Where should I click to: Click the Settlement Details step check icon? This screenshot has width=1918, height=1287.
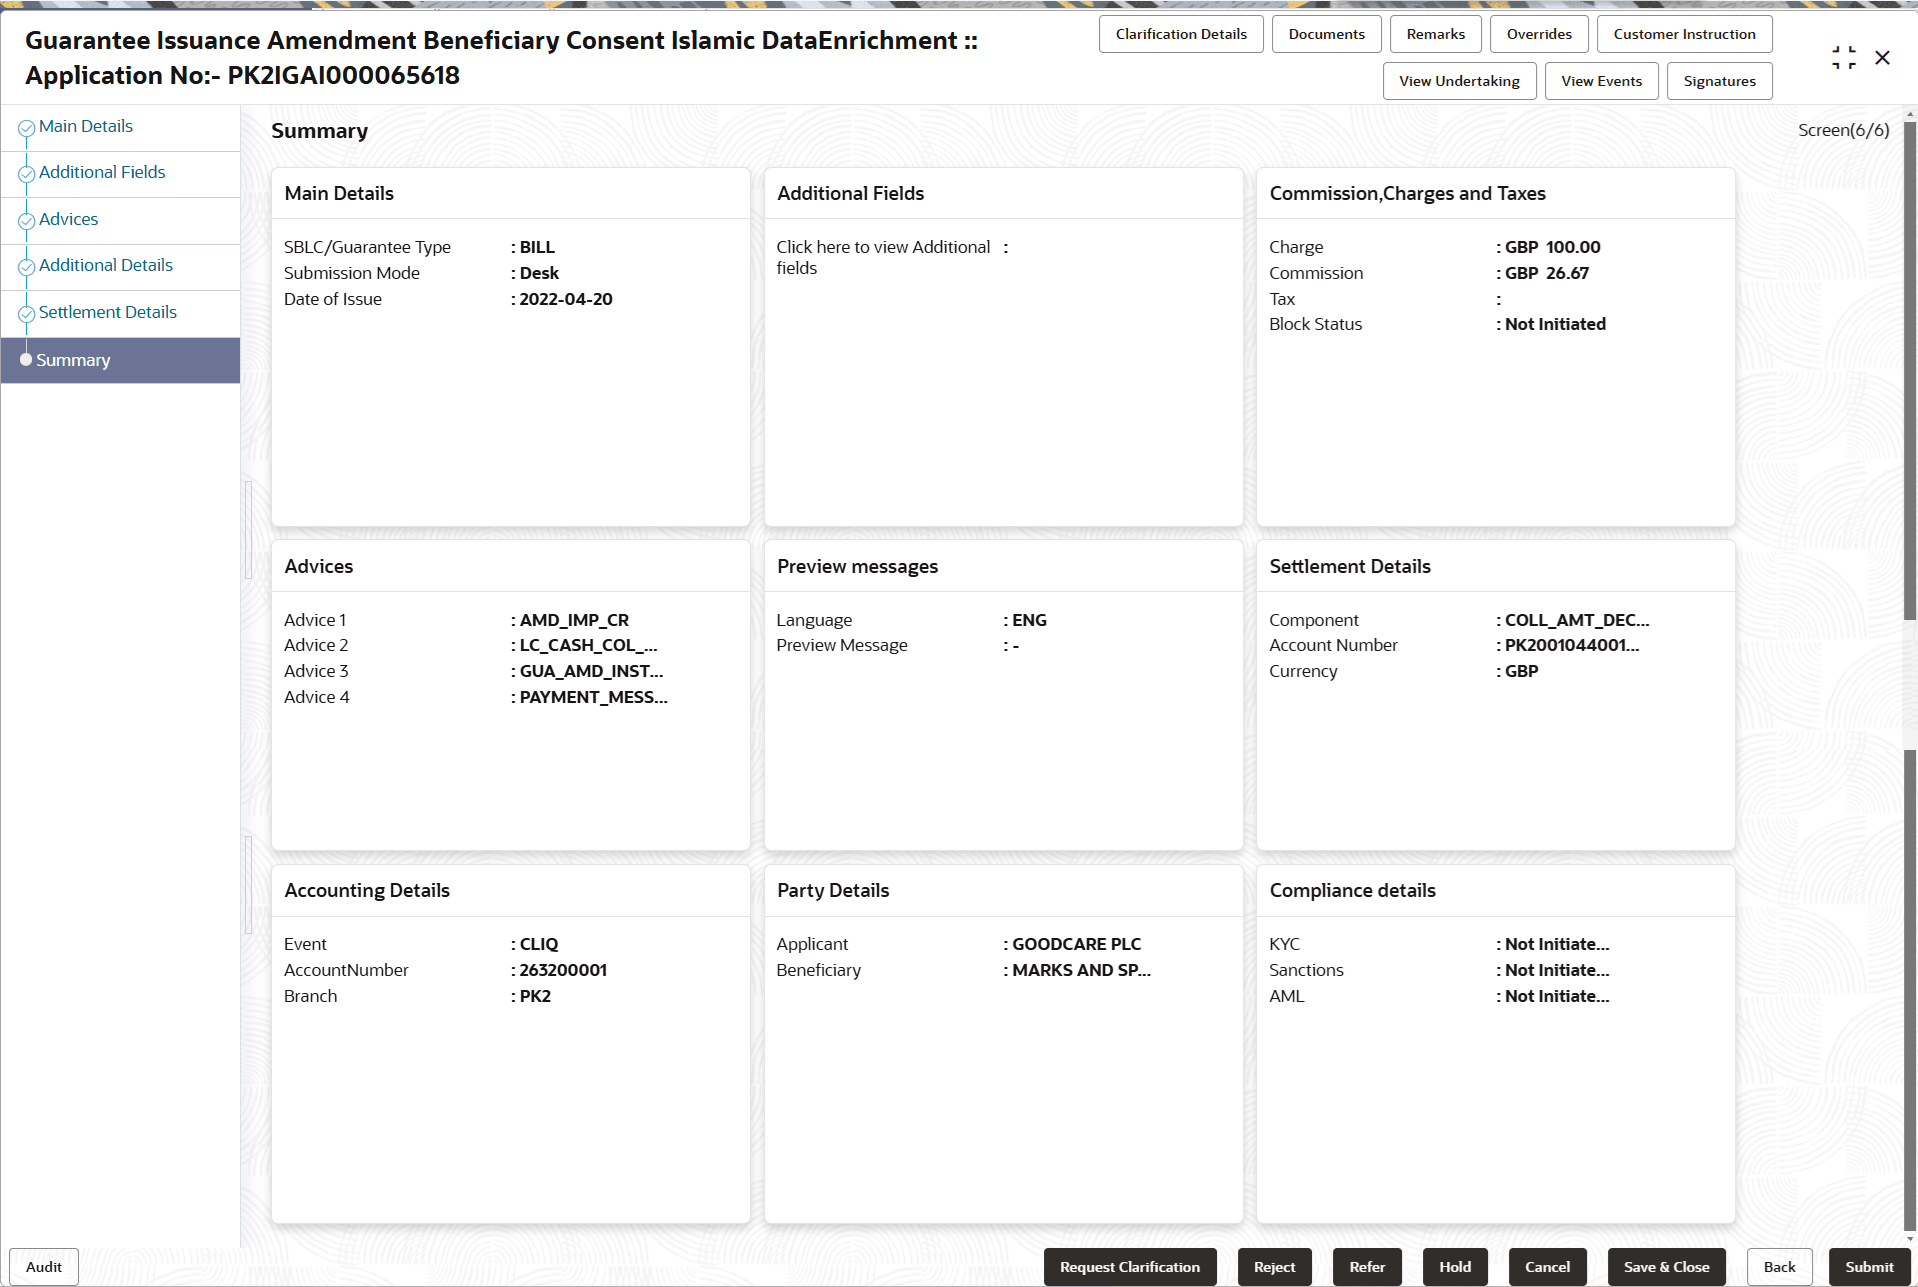[x=26, y=314]
